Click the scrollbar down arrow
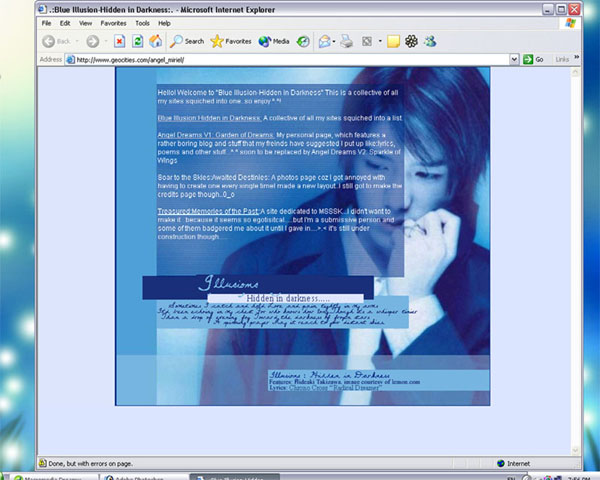This screenshot has height=480, width=600. (575, 451)
